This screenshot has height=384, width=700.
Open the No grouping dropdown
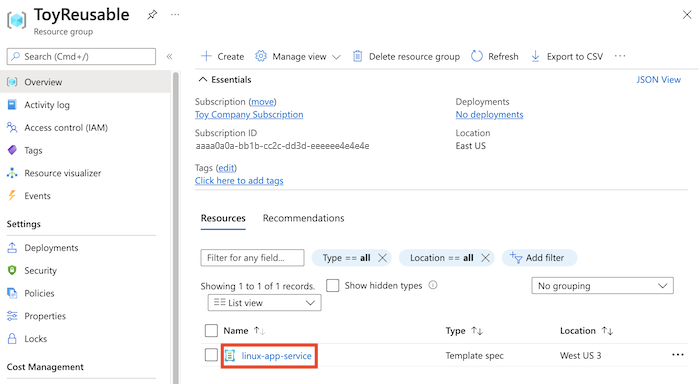click(602, 286)
